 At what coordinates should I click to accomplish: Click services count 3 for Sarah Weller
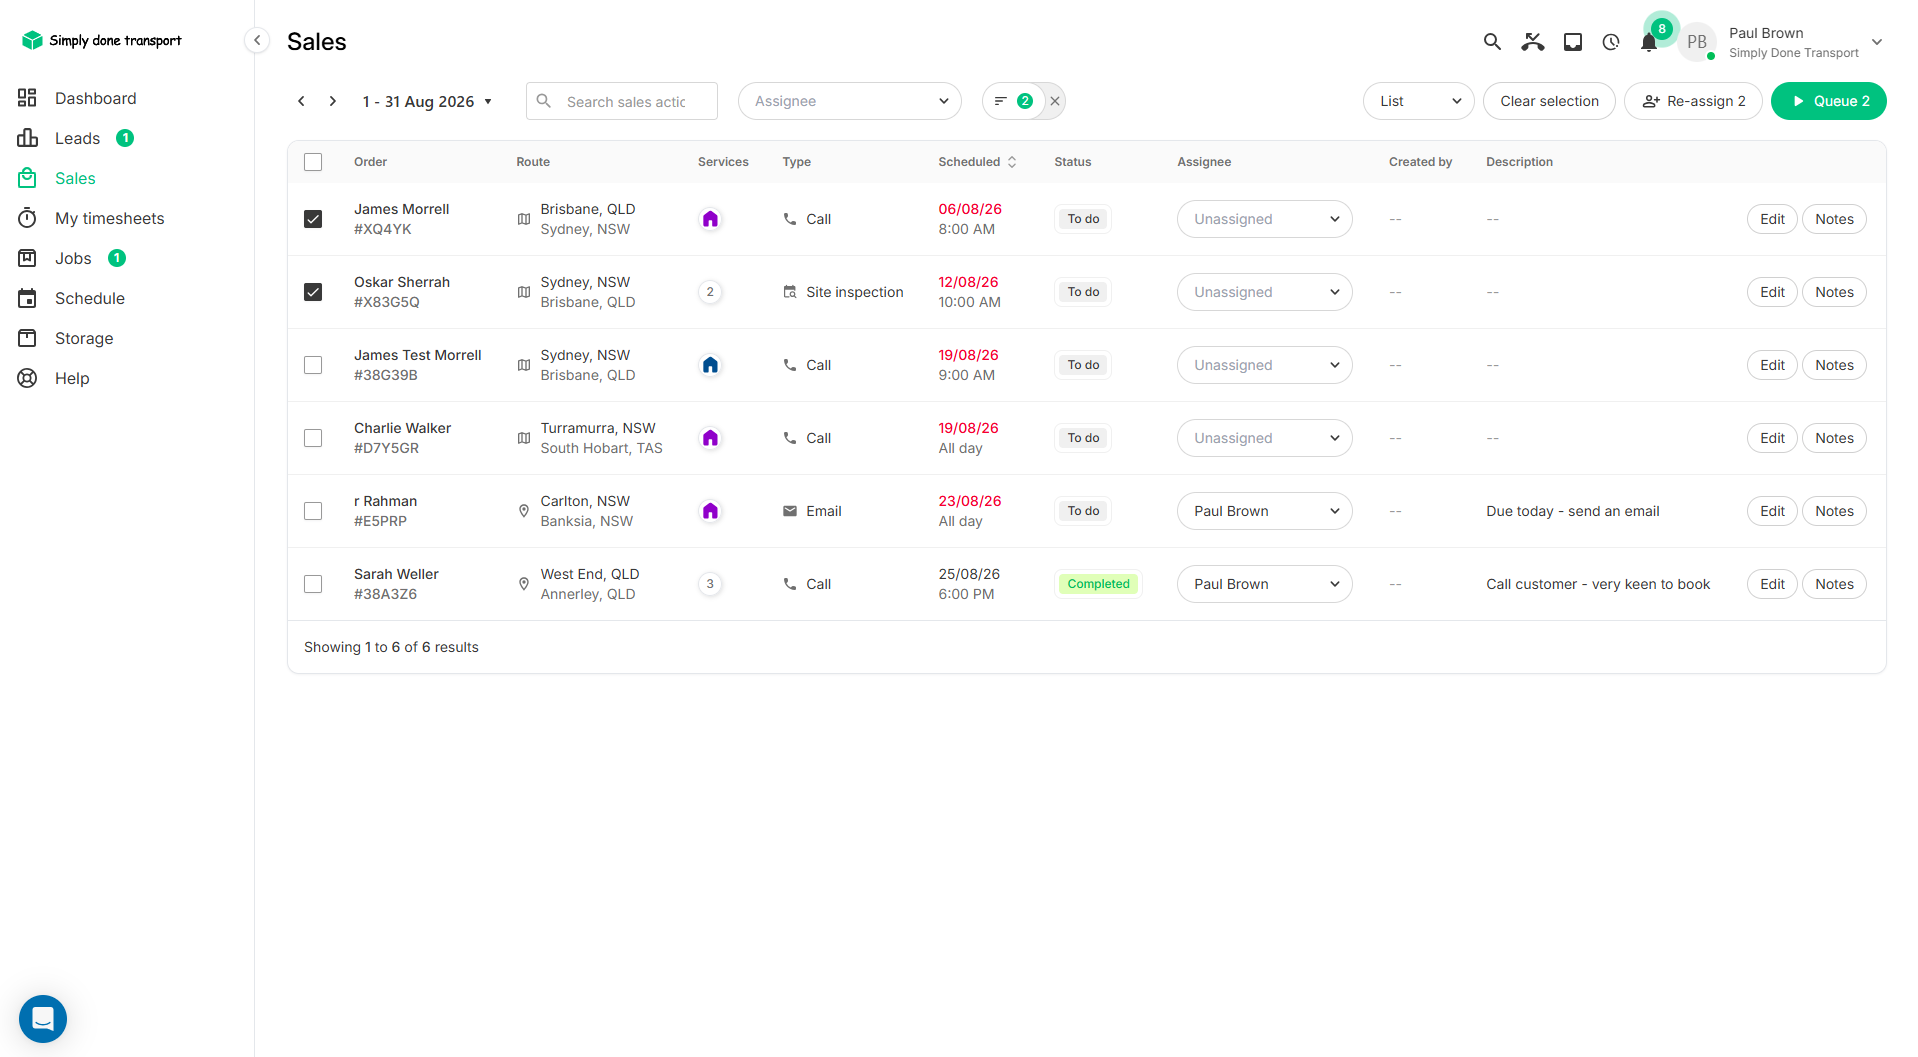[711, 584]
